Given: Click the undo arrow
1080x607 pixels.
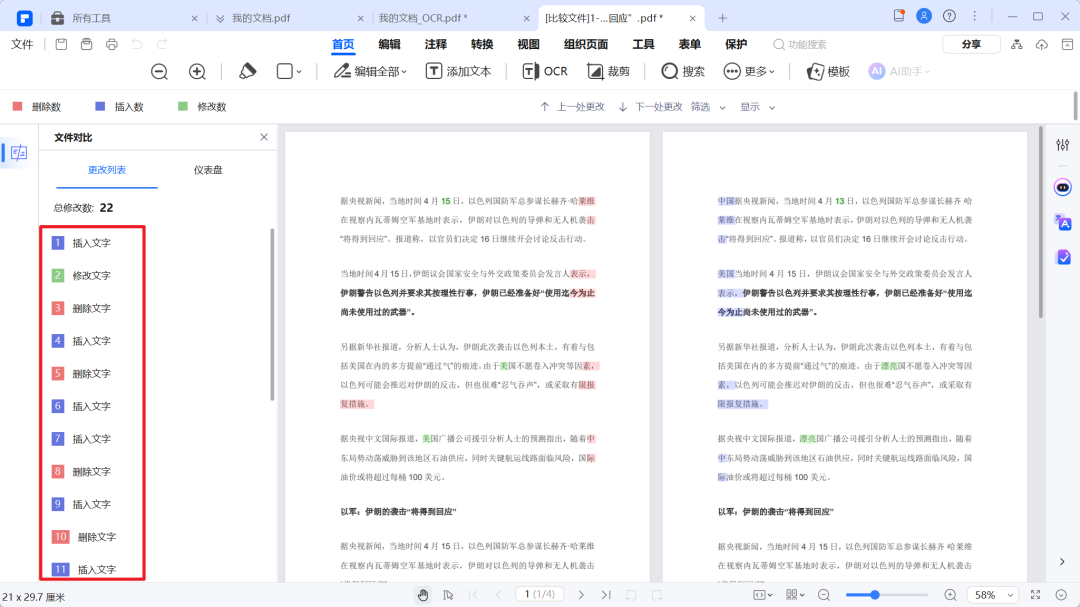Looking at the screenshot, I should pyautogui.click(x=137, y=44).
